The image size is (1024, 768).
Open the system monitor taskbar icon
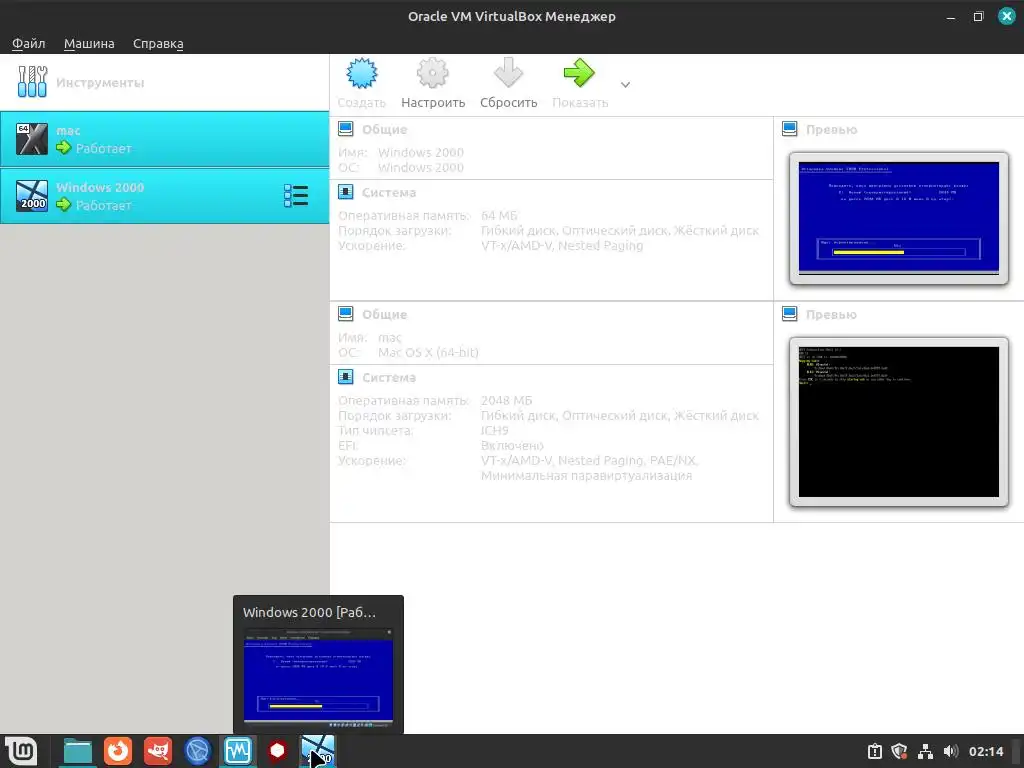tap(237, 751)
